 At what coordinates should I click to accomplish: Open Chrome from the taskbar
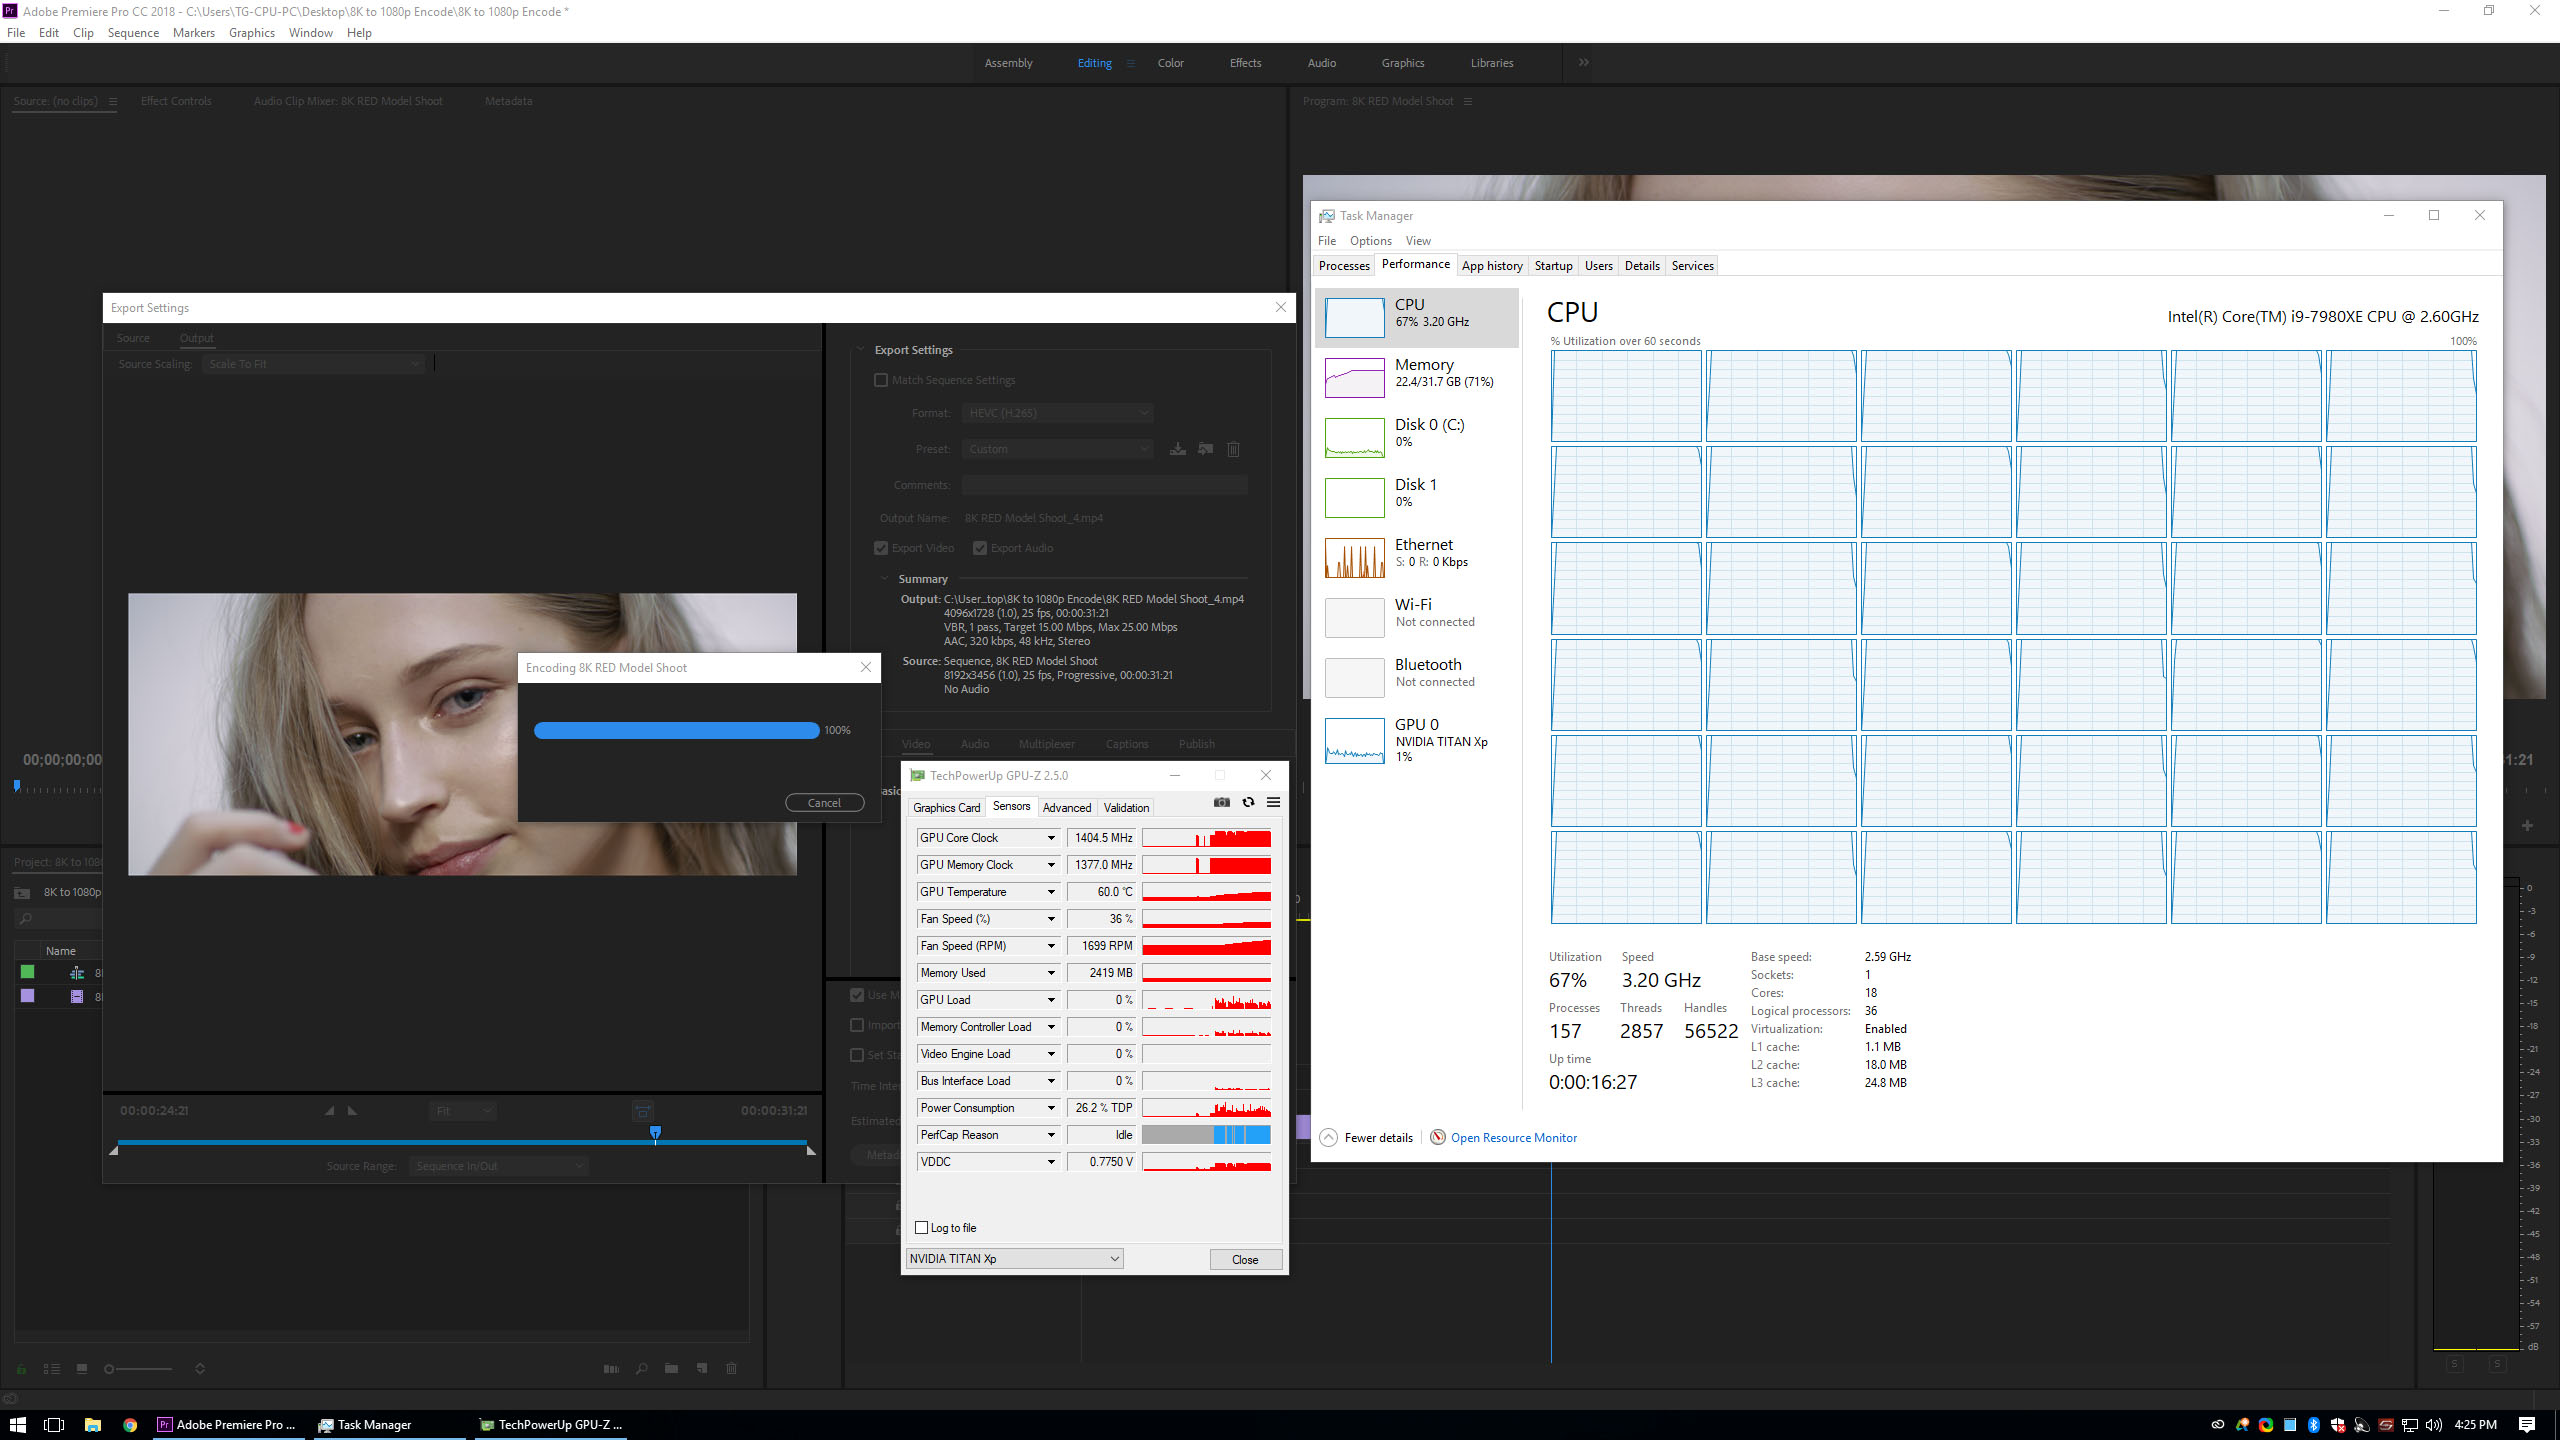pyautogui.click(x=130, y=1425)
